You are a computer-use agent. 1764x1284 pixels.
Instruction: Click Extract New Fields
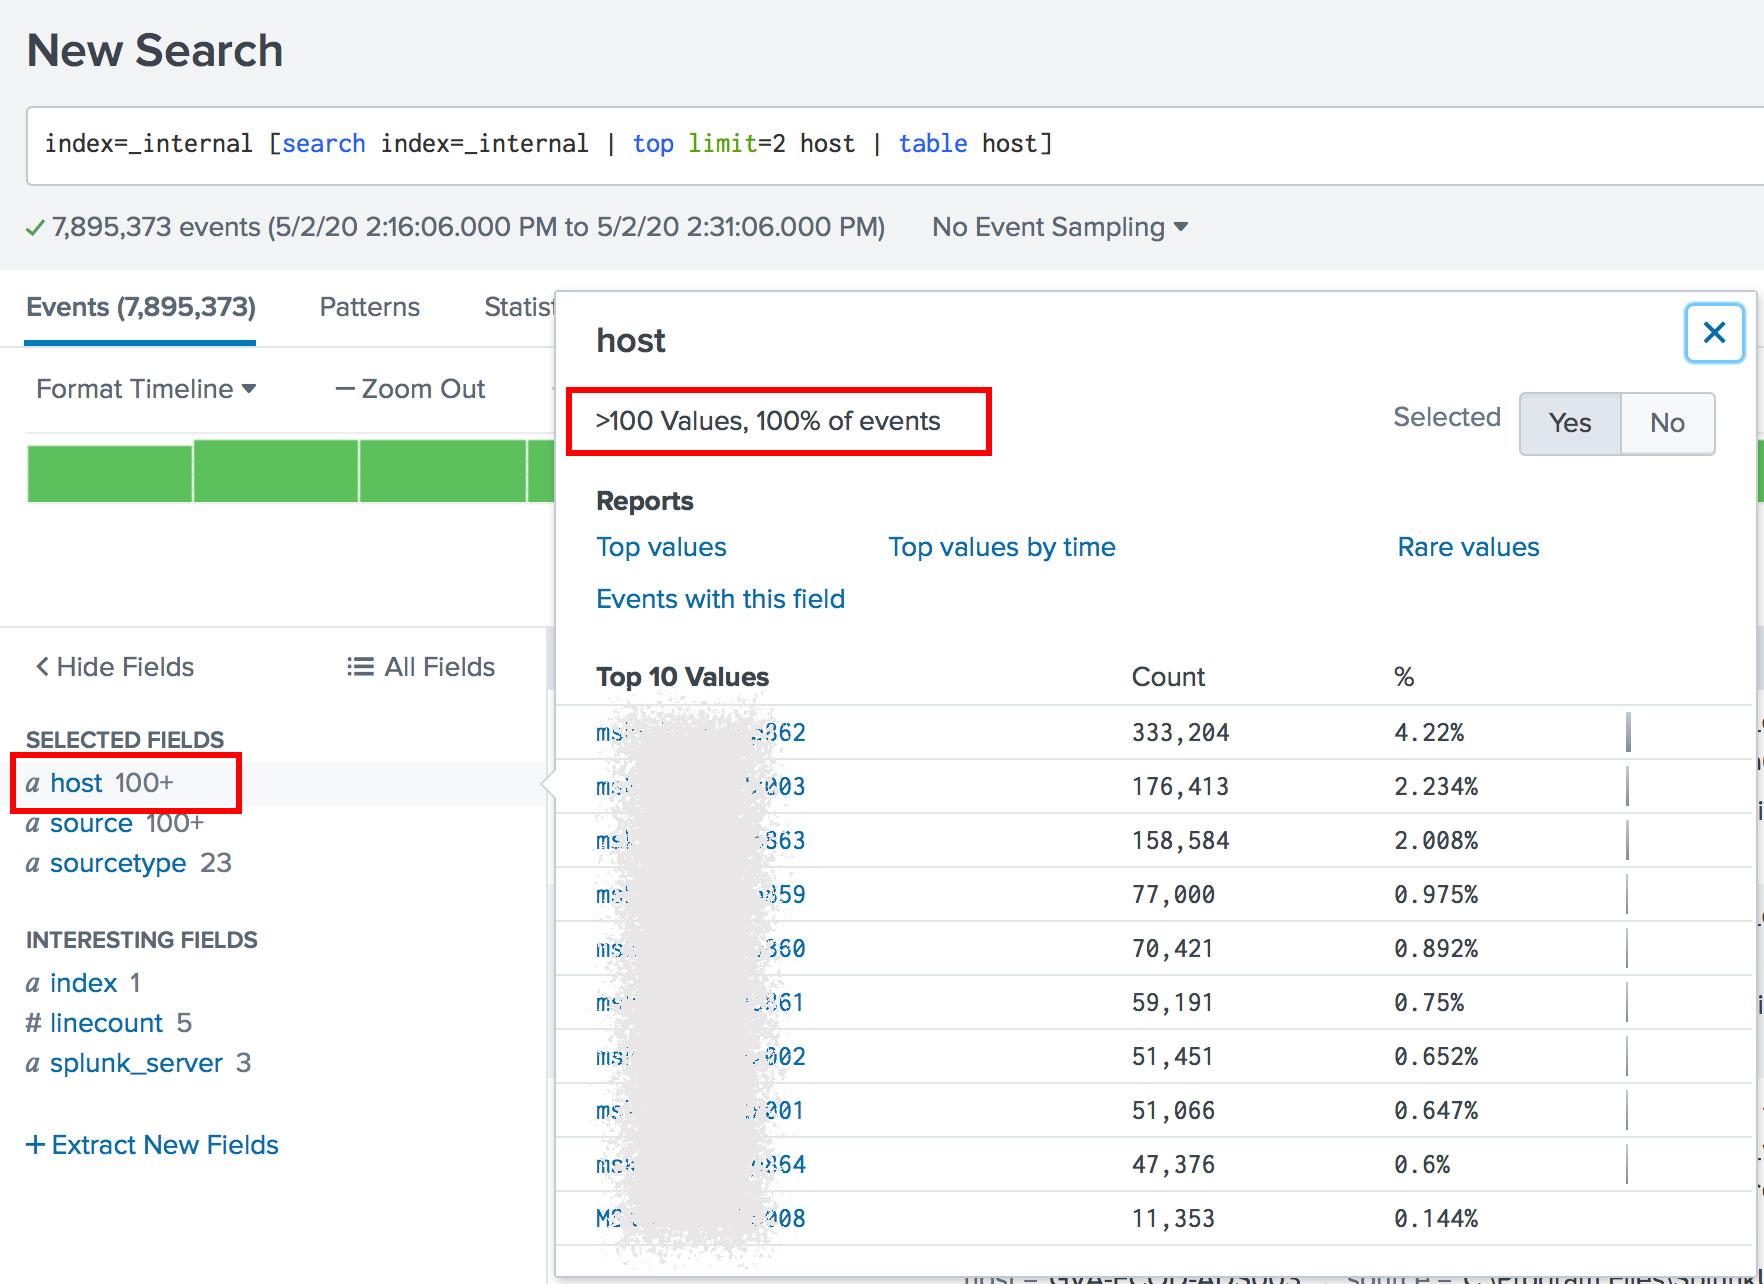tap(152, 1145)
